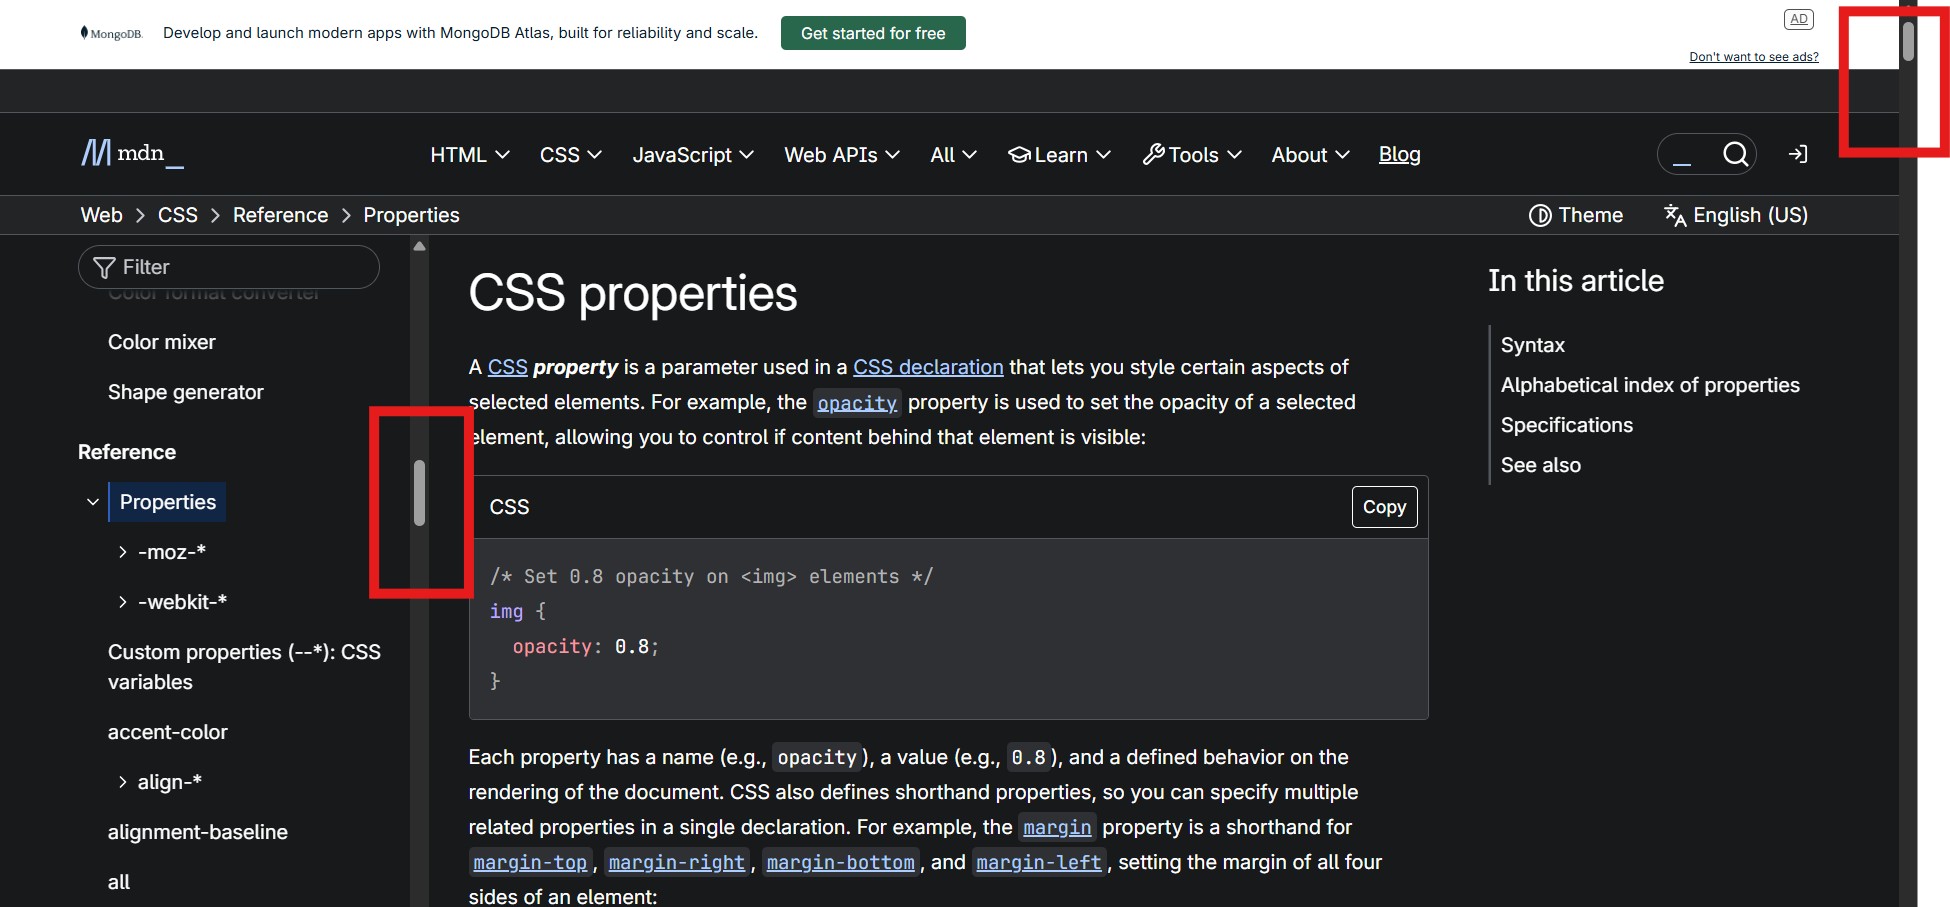Expand the -webkit-* property group
Screen dimensions: 1950x907
(x=122, y=602)
